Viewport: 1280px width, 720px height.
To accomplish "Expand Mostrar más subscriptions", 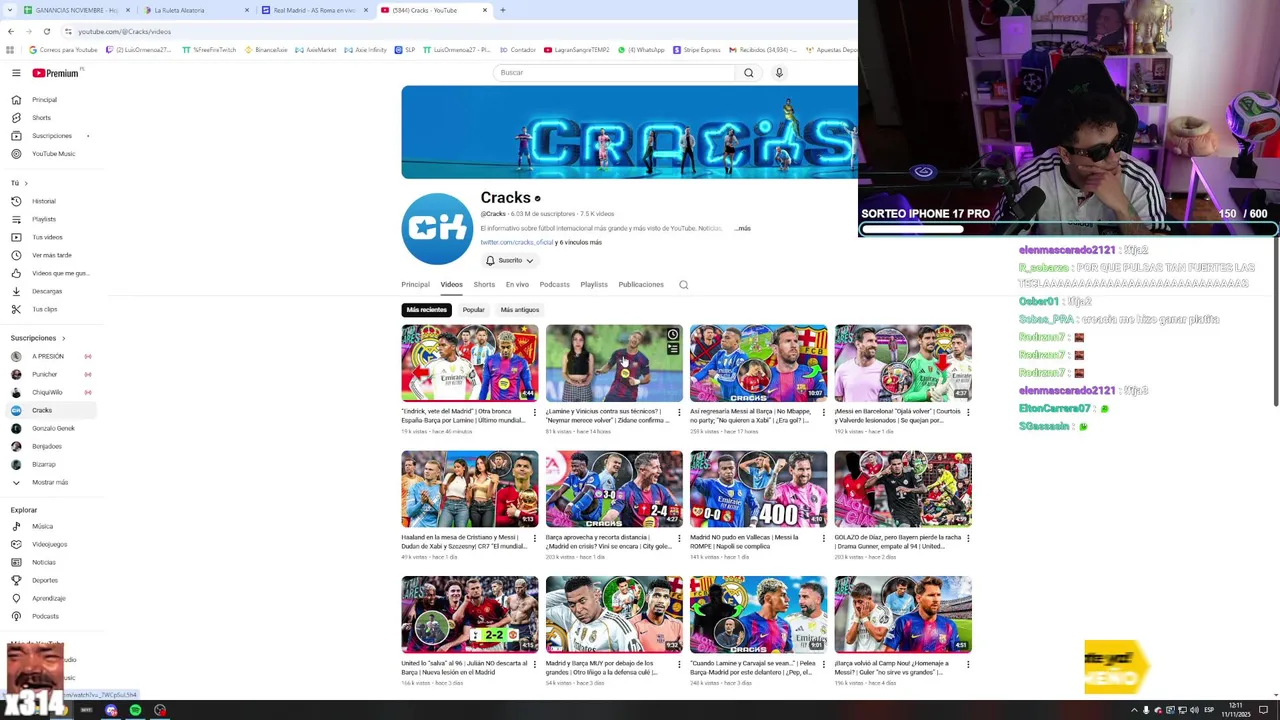I will [x=50, y=482].
